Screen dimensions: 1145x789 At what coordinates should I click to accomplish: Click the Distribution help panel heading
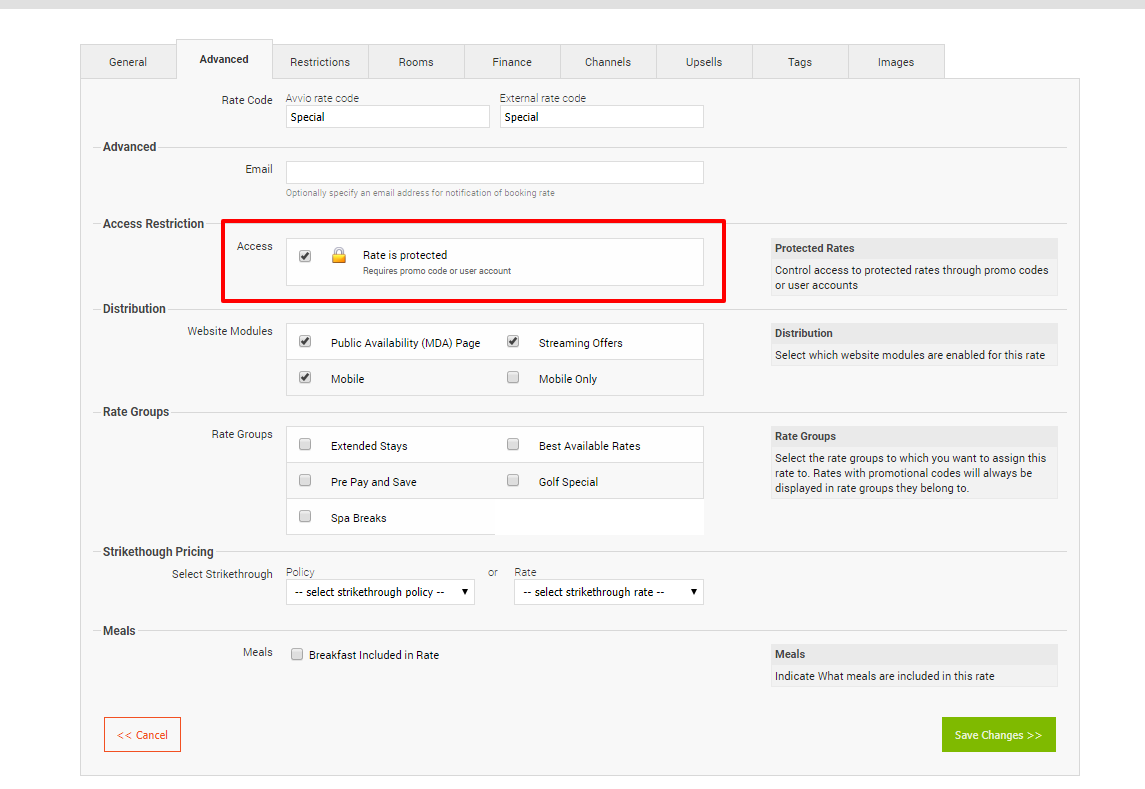coord(803,333)
